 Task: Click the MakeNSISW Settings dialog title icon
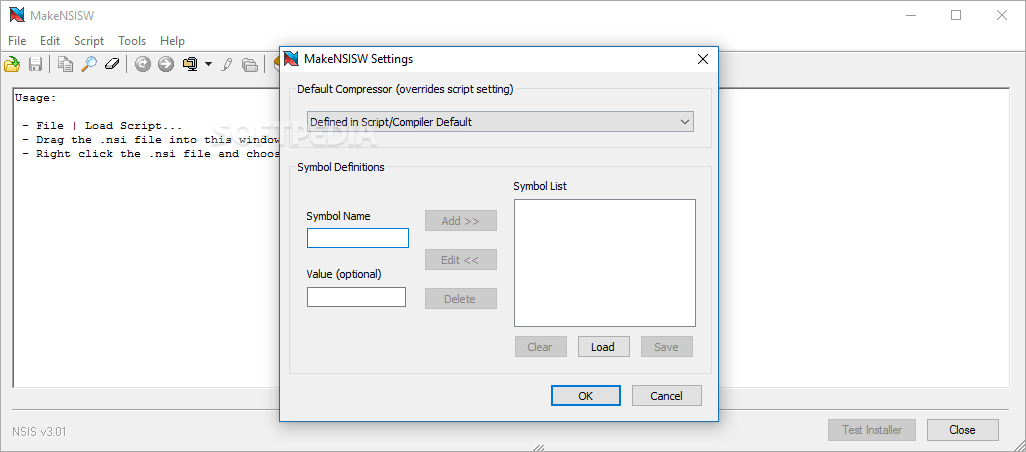[292, 59]
